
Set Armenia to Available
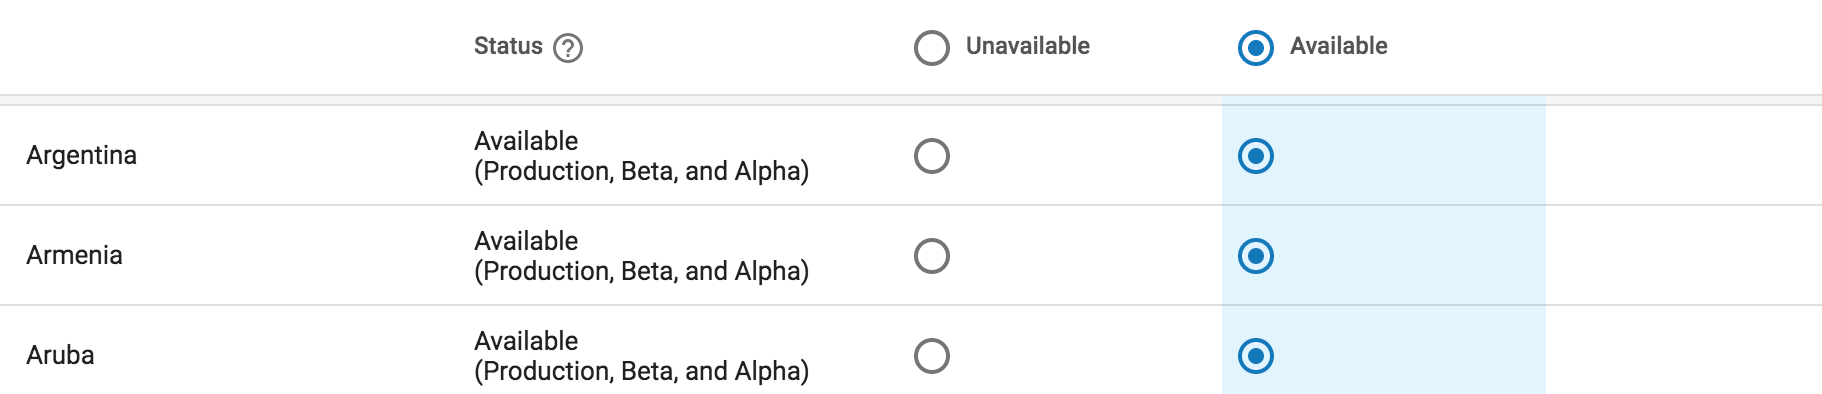coord(1256,256)
